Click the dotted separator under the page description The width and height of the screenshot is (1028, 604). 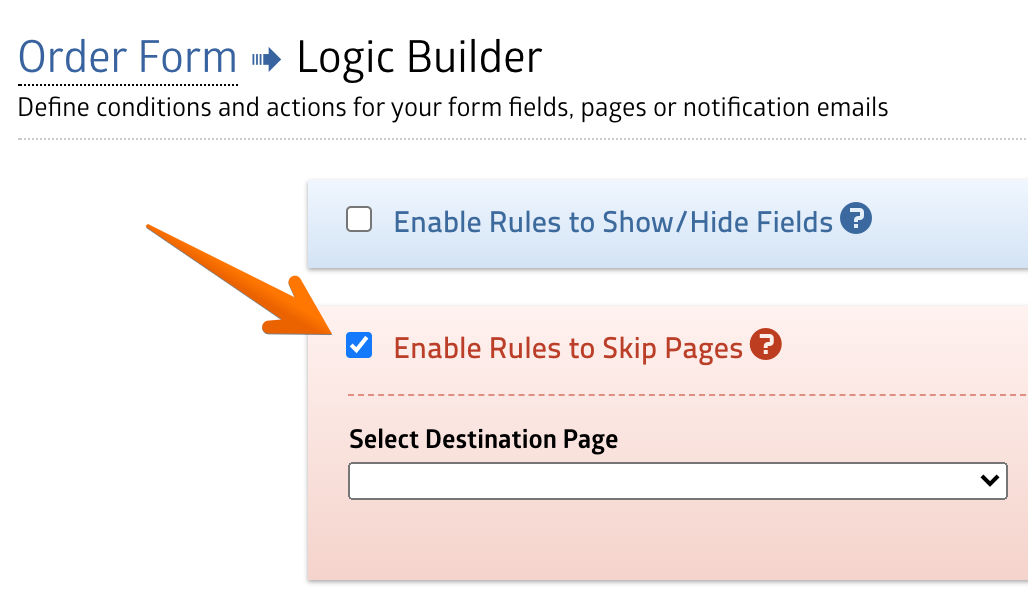pyautogui.click(x=500, y=139)
